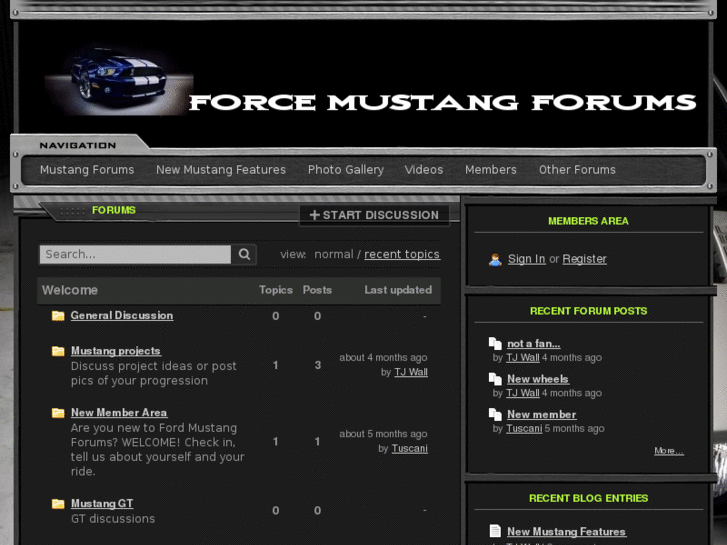Open the New wheels recent post
Viewport: 727px width, 545px height.
tap(538, 379)
